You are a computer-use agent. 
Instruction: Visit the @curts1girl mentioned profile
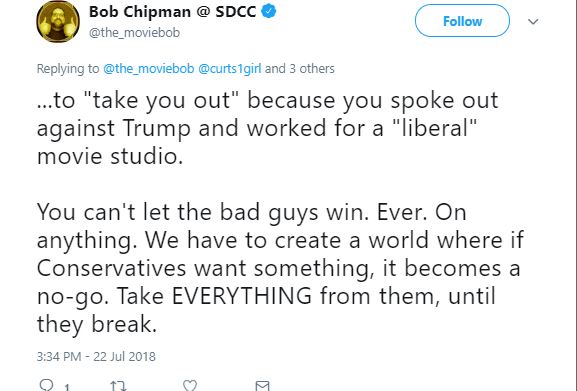pos(230,69)
